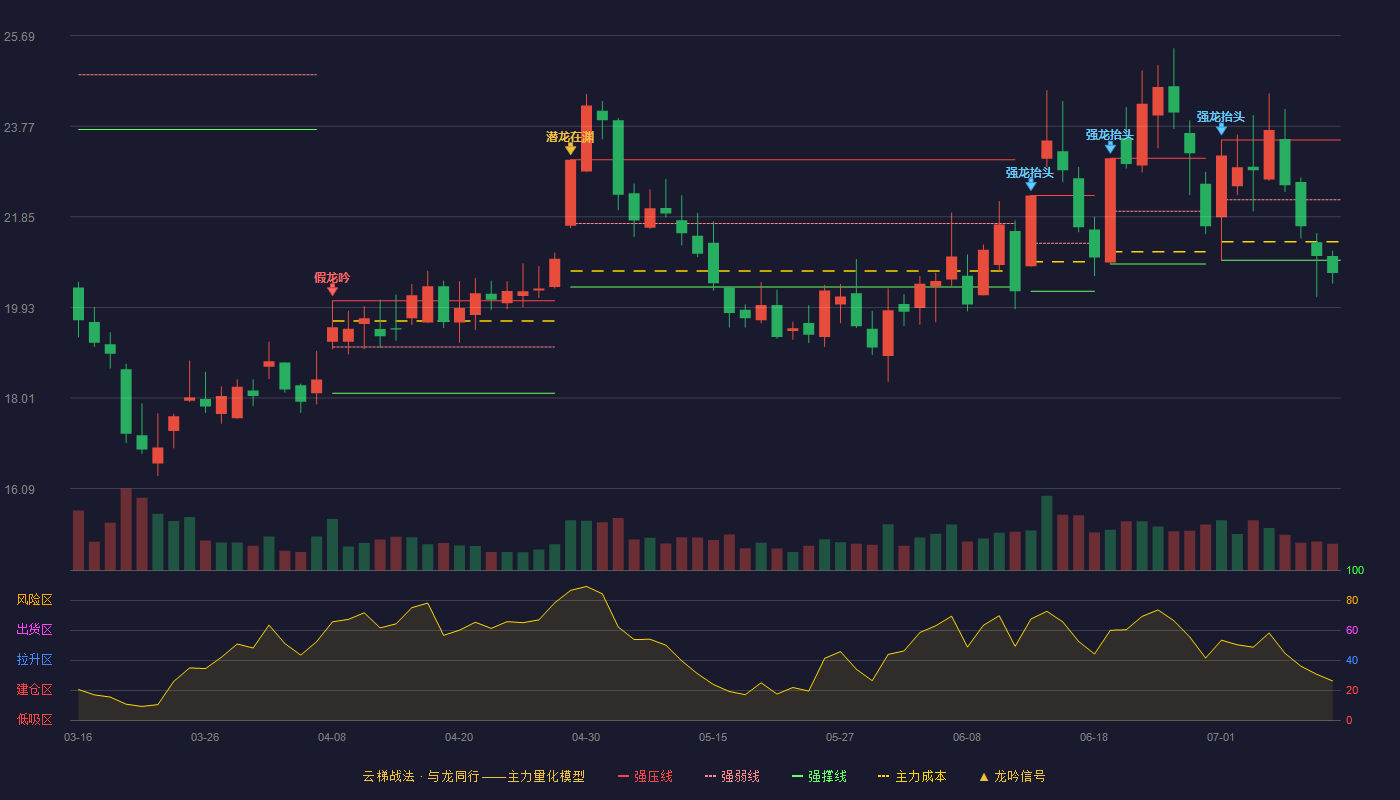The height and width of the screenshot is (800, 1400).
Task: Toggle the 主力成本 legend series
Action: [912, 776]
